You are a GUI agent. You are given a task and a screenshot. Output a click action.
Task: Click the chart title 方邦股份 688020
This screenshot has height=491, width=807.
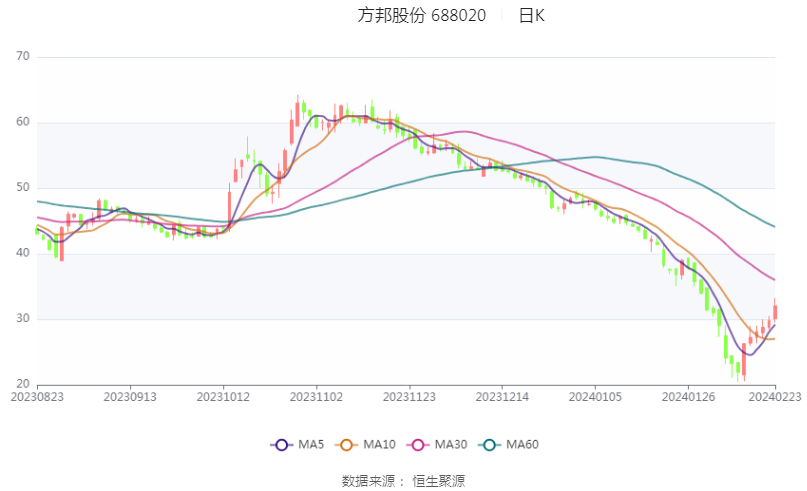coord(422,15)
